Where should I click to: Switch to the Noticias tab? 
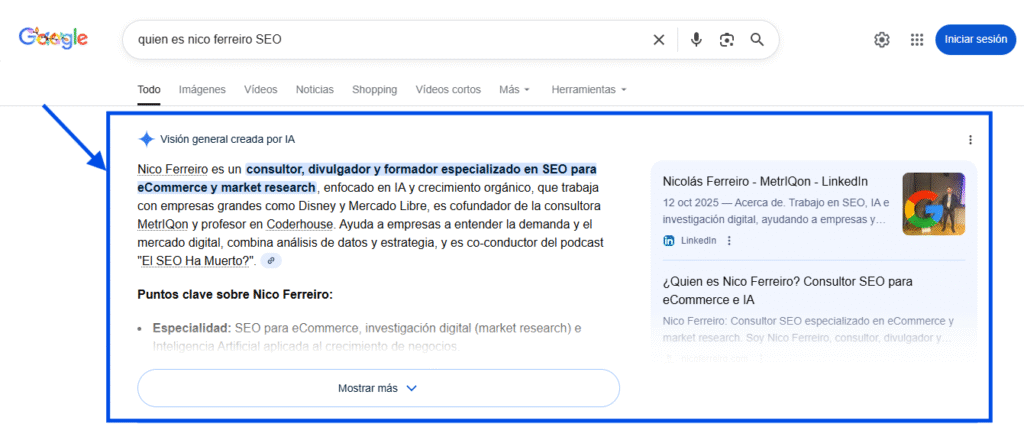click(x=315, y=90)
